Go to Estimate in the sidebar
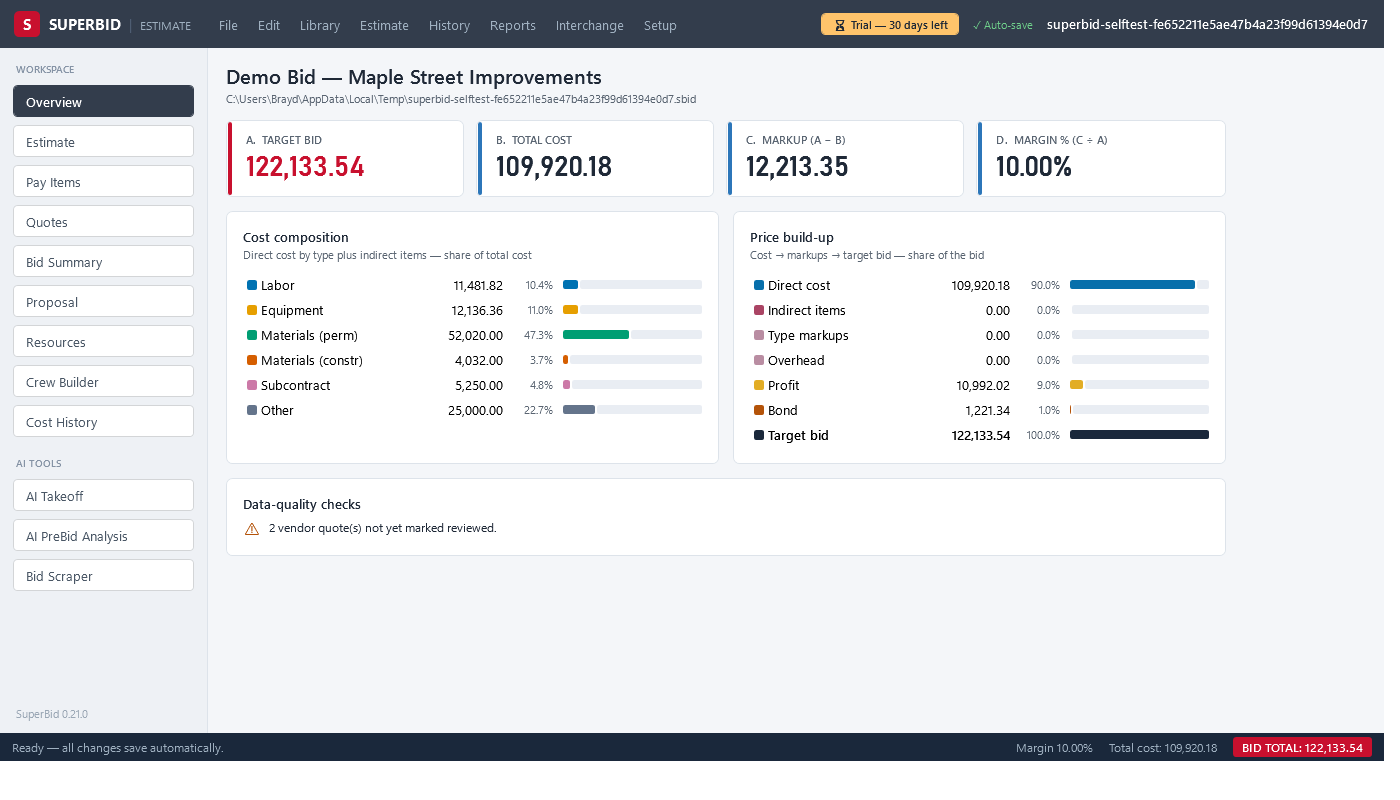 (x=104, y=141)
